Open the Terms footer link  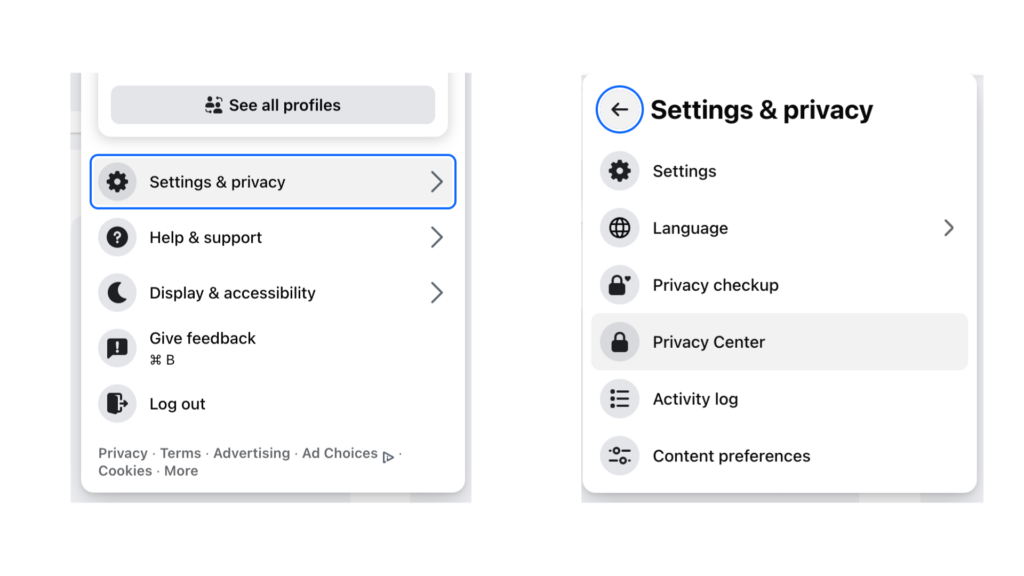(180, 453)
